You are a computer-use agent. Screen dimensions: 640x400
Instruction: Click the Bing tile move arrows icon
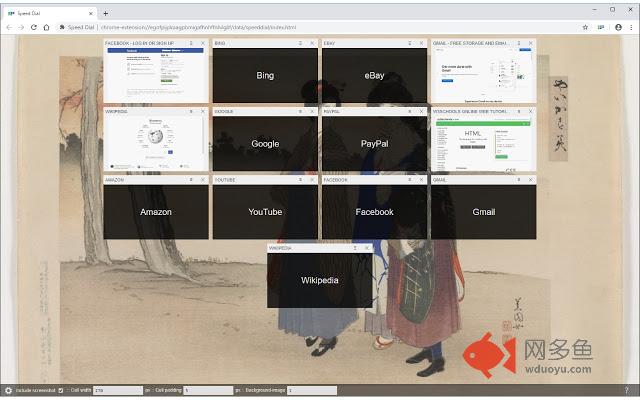tap(300, 43)
